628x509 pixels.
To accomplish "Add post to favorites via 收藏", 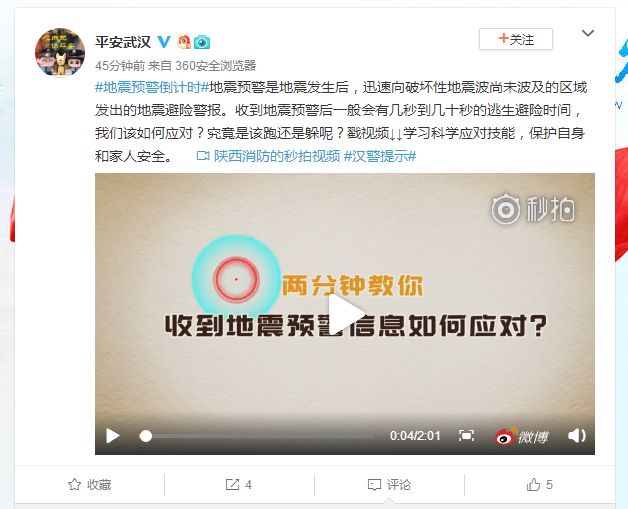I will pos(90,485).
